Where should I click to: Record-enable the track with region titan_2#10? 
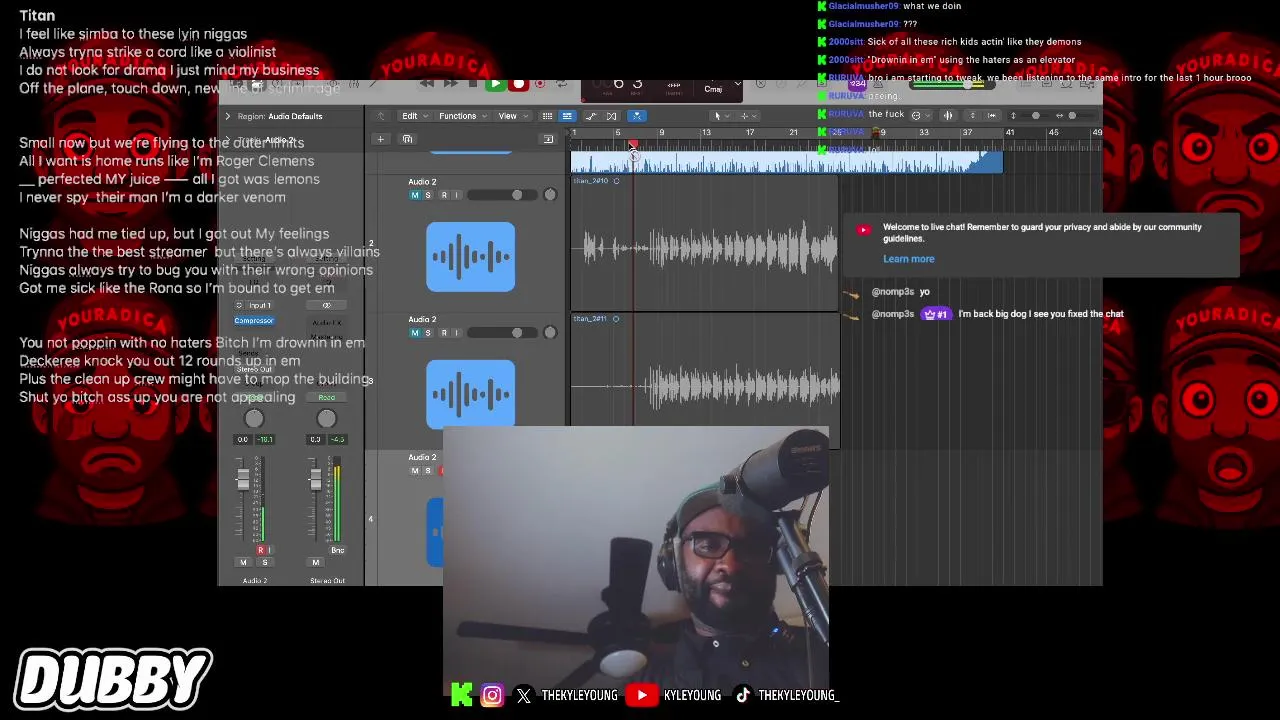[443, 195]
